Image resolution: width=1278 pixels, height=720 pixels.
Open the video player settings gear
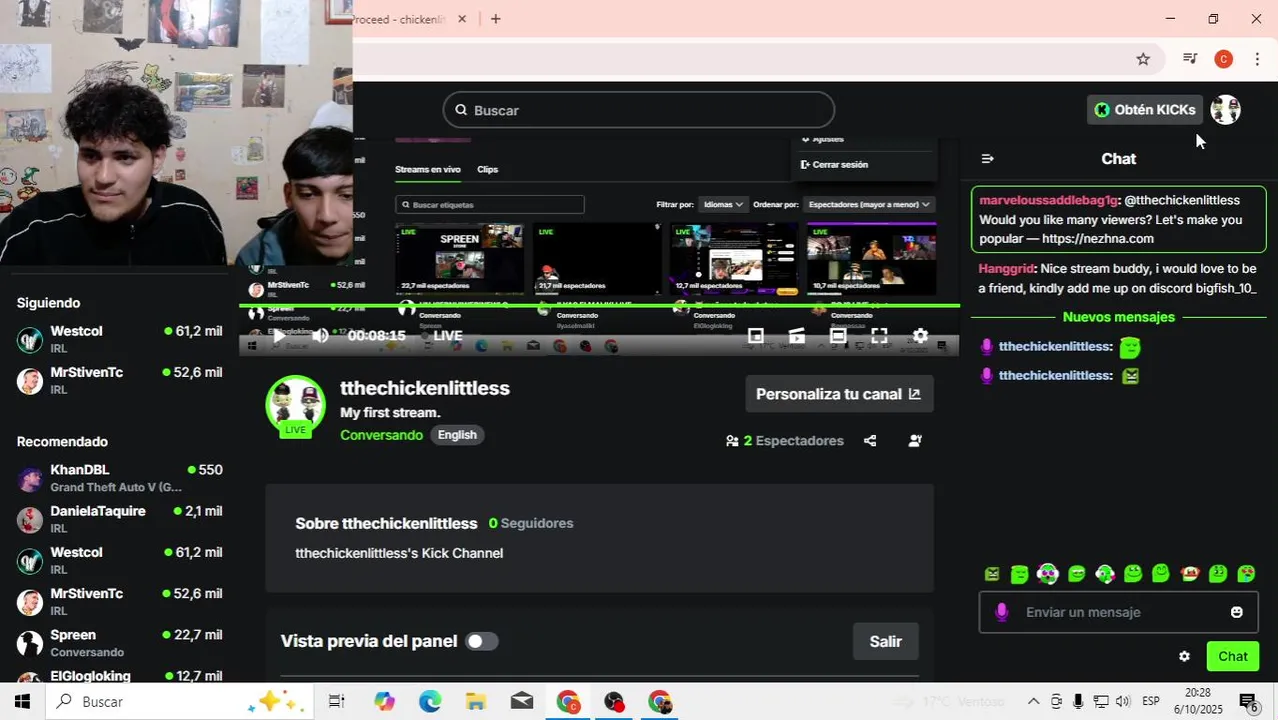tap(920, 336)
